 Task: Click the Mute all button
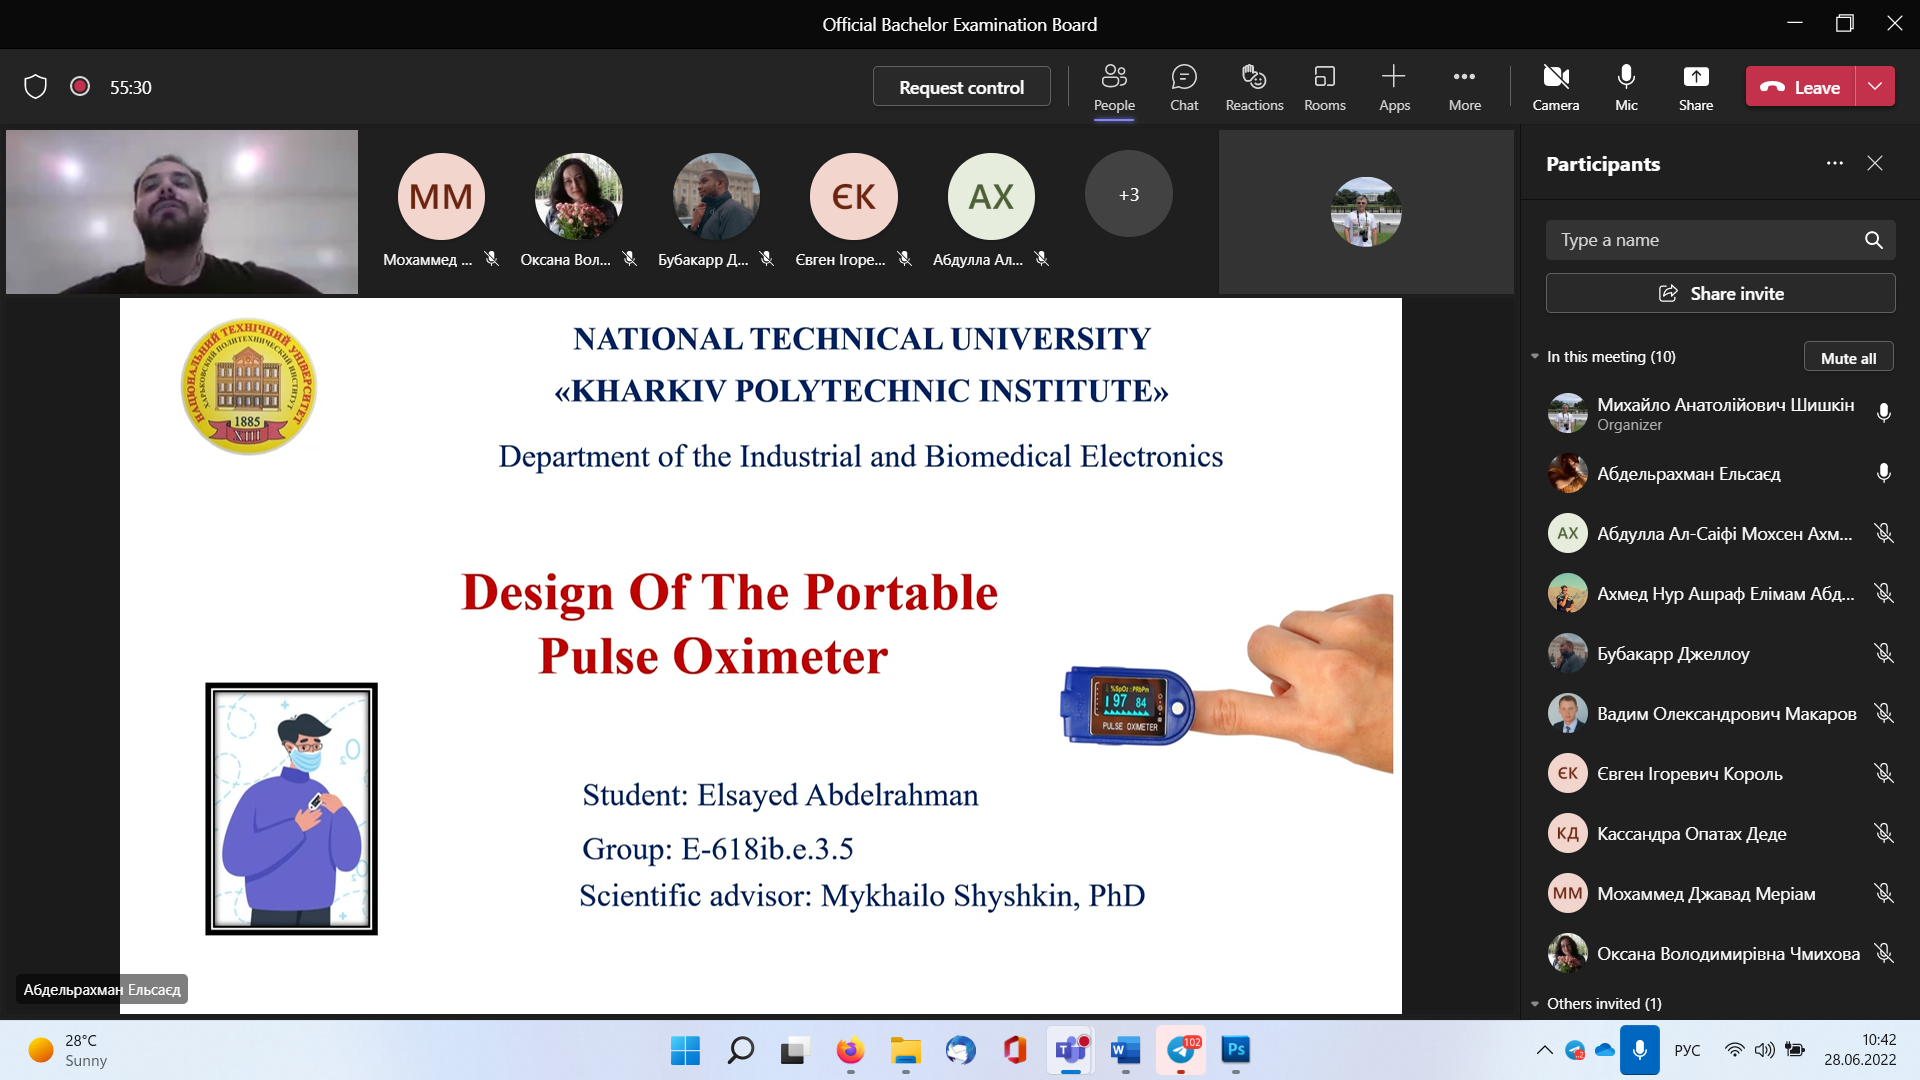[x=1848, y=358]
